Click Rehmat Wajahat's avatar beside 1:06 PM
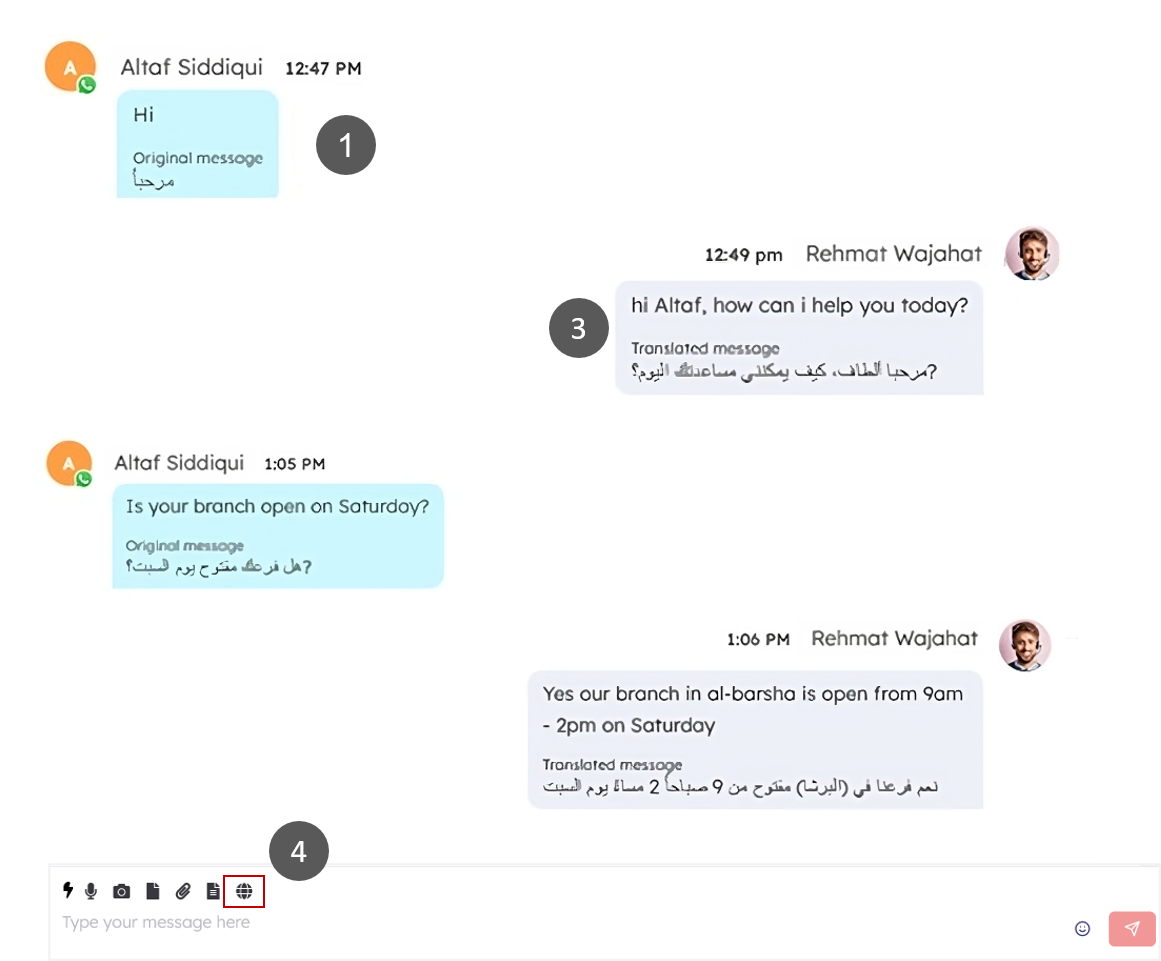Viewport: 1161px width, 961px height. (1024, 645)
